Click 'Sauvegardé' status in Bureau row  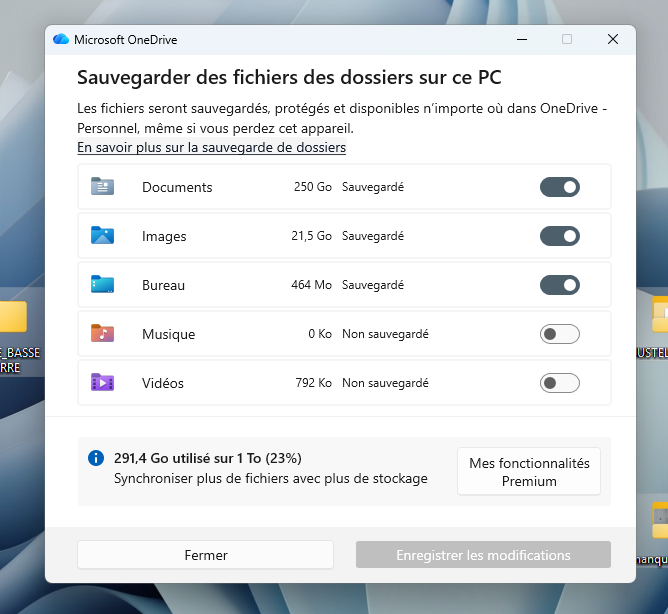373,285
